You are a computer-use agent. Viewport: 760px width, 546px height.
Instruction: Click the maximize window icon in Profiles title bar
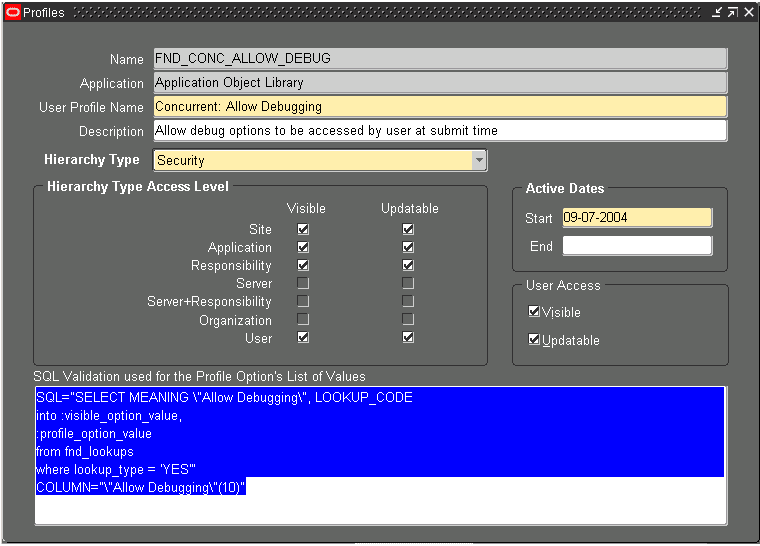[732, 12]
